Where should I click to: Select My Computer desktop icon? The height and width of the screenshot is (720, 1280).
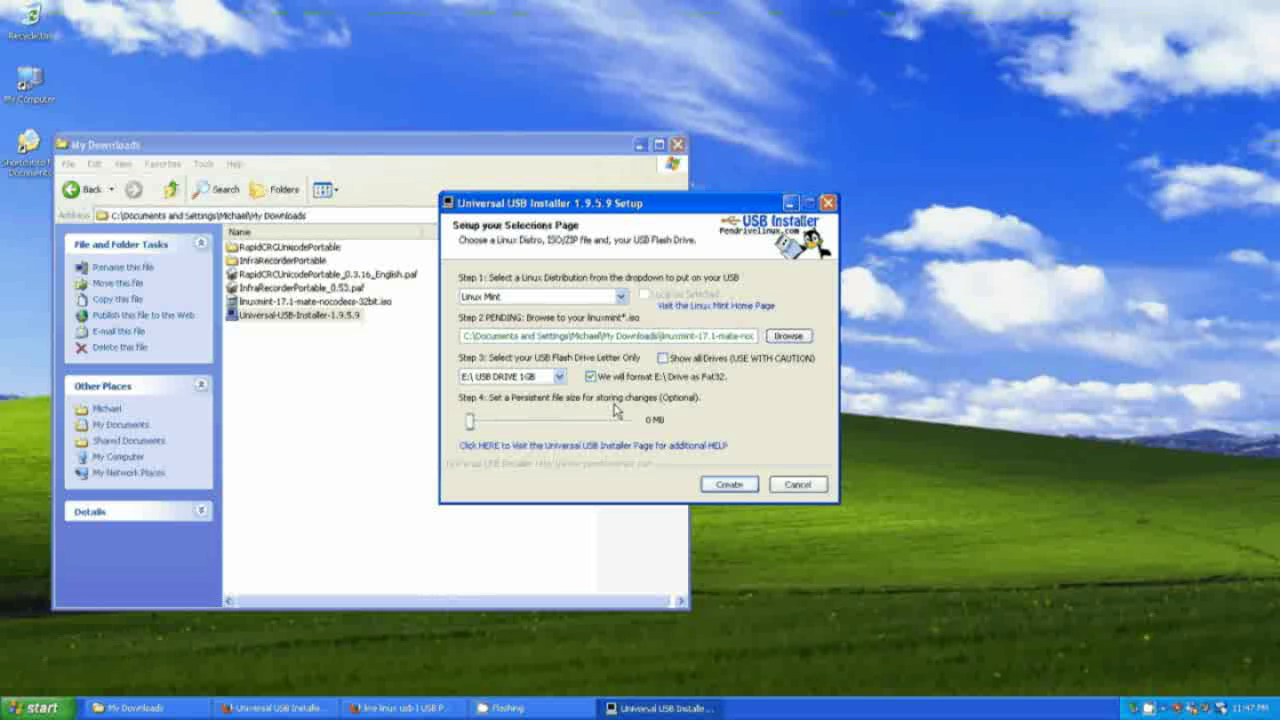[x=30, y=85]
